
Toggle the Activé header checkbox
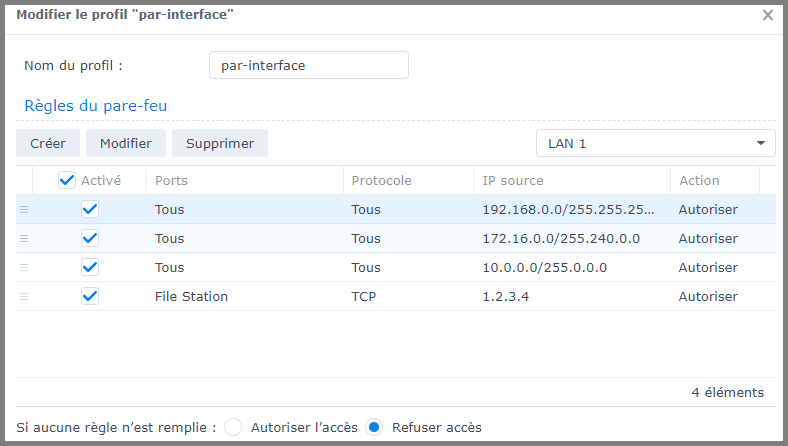(67, 181)
